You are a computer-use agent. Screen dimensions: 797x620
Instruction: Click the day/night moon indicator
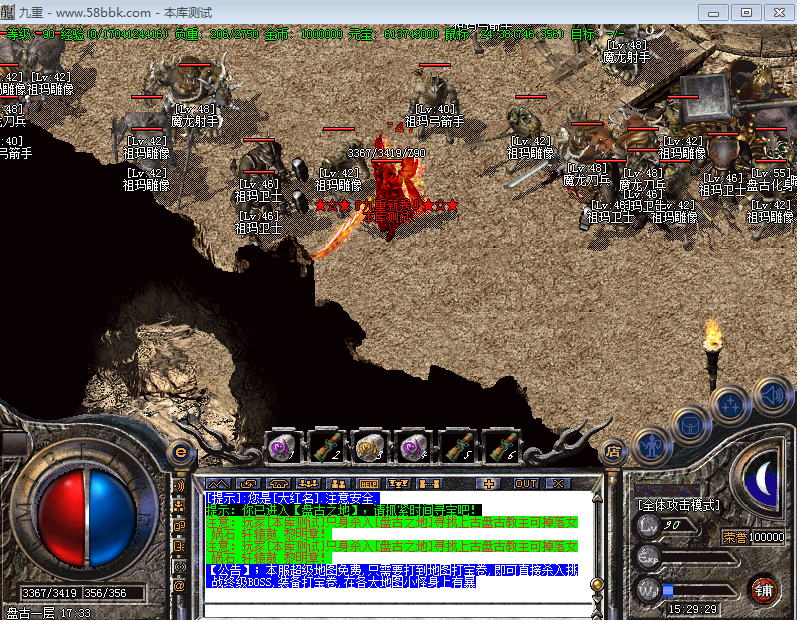click(x=762, y=479)
